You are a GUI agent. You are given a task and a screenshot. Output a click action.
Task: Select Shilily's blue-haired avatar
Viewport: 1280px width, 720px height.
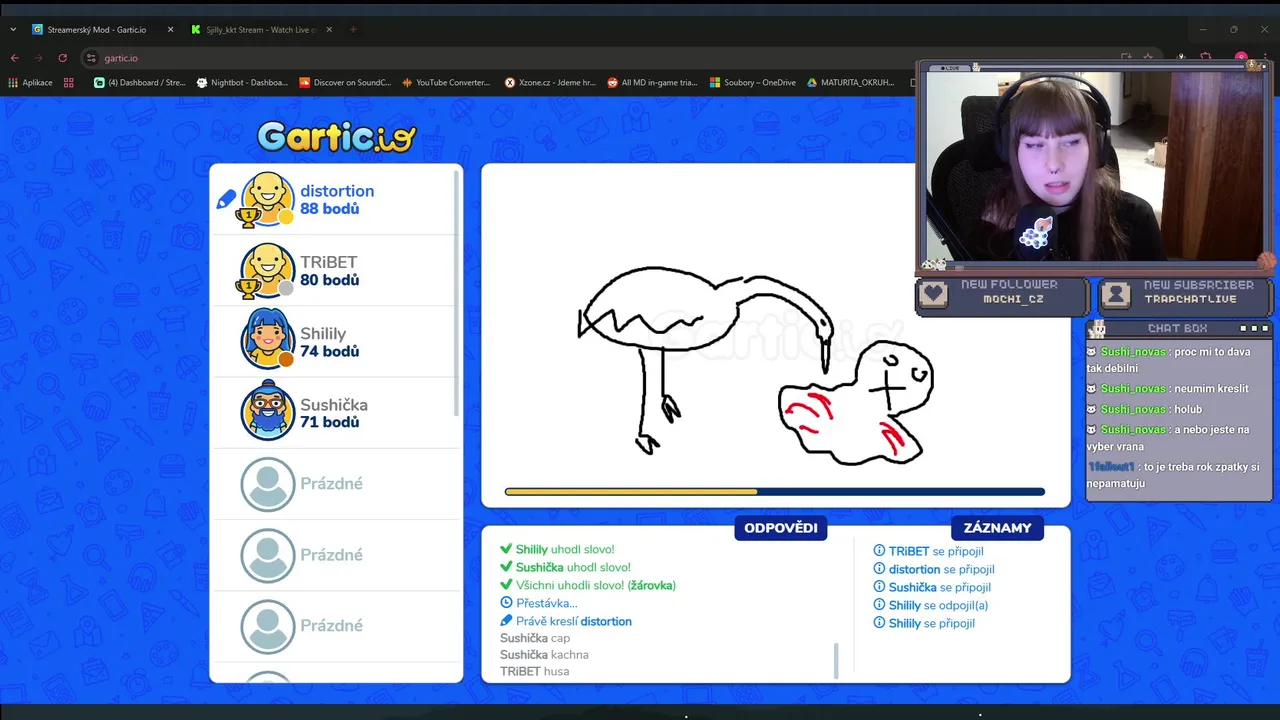pyautogui.click(x=267, y=340)
